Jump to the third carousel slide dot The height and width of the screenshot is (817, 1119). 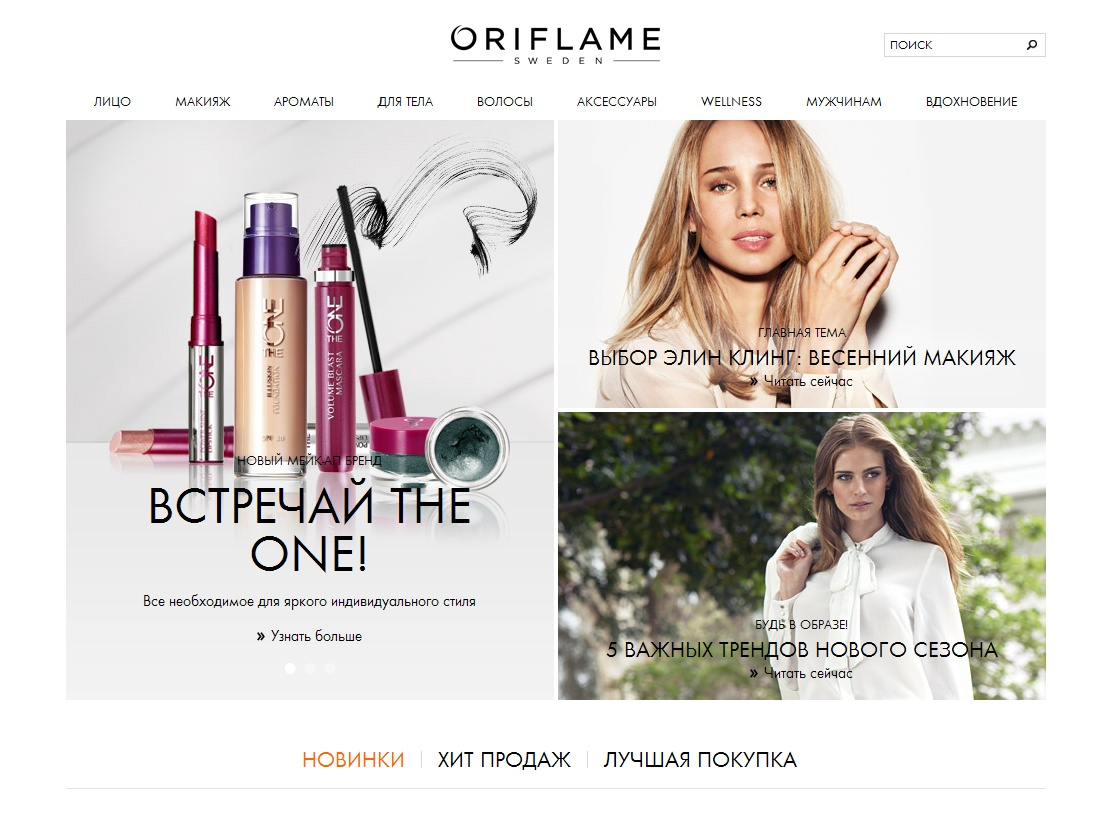coord(330,669)
